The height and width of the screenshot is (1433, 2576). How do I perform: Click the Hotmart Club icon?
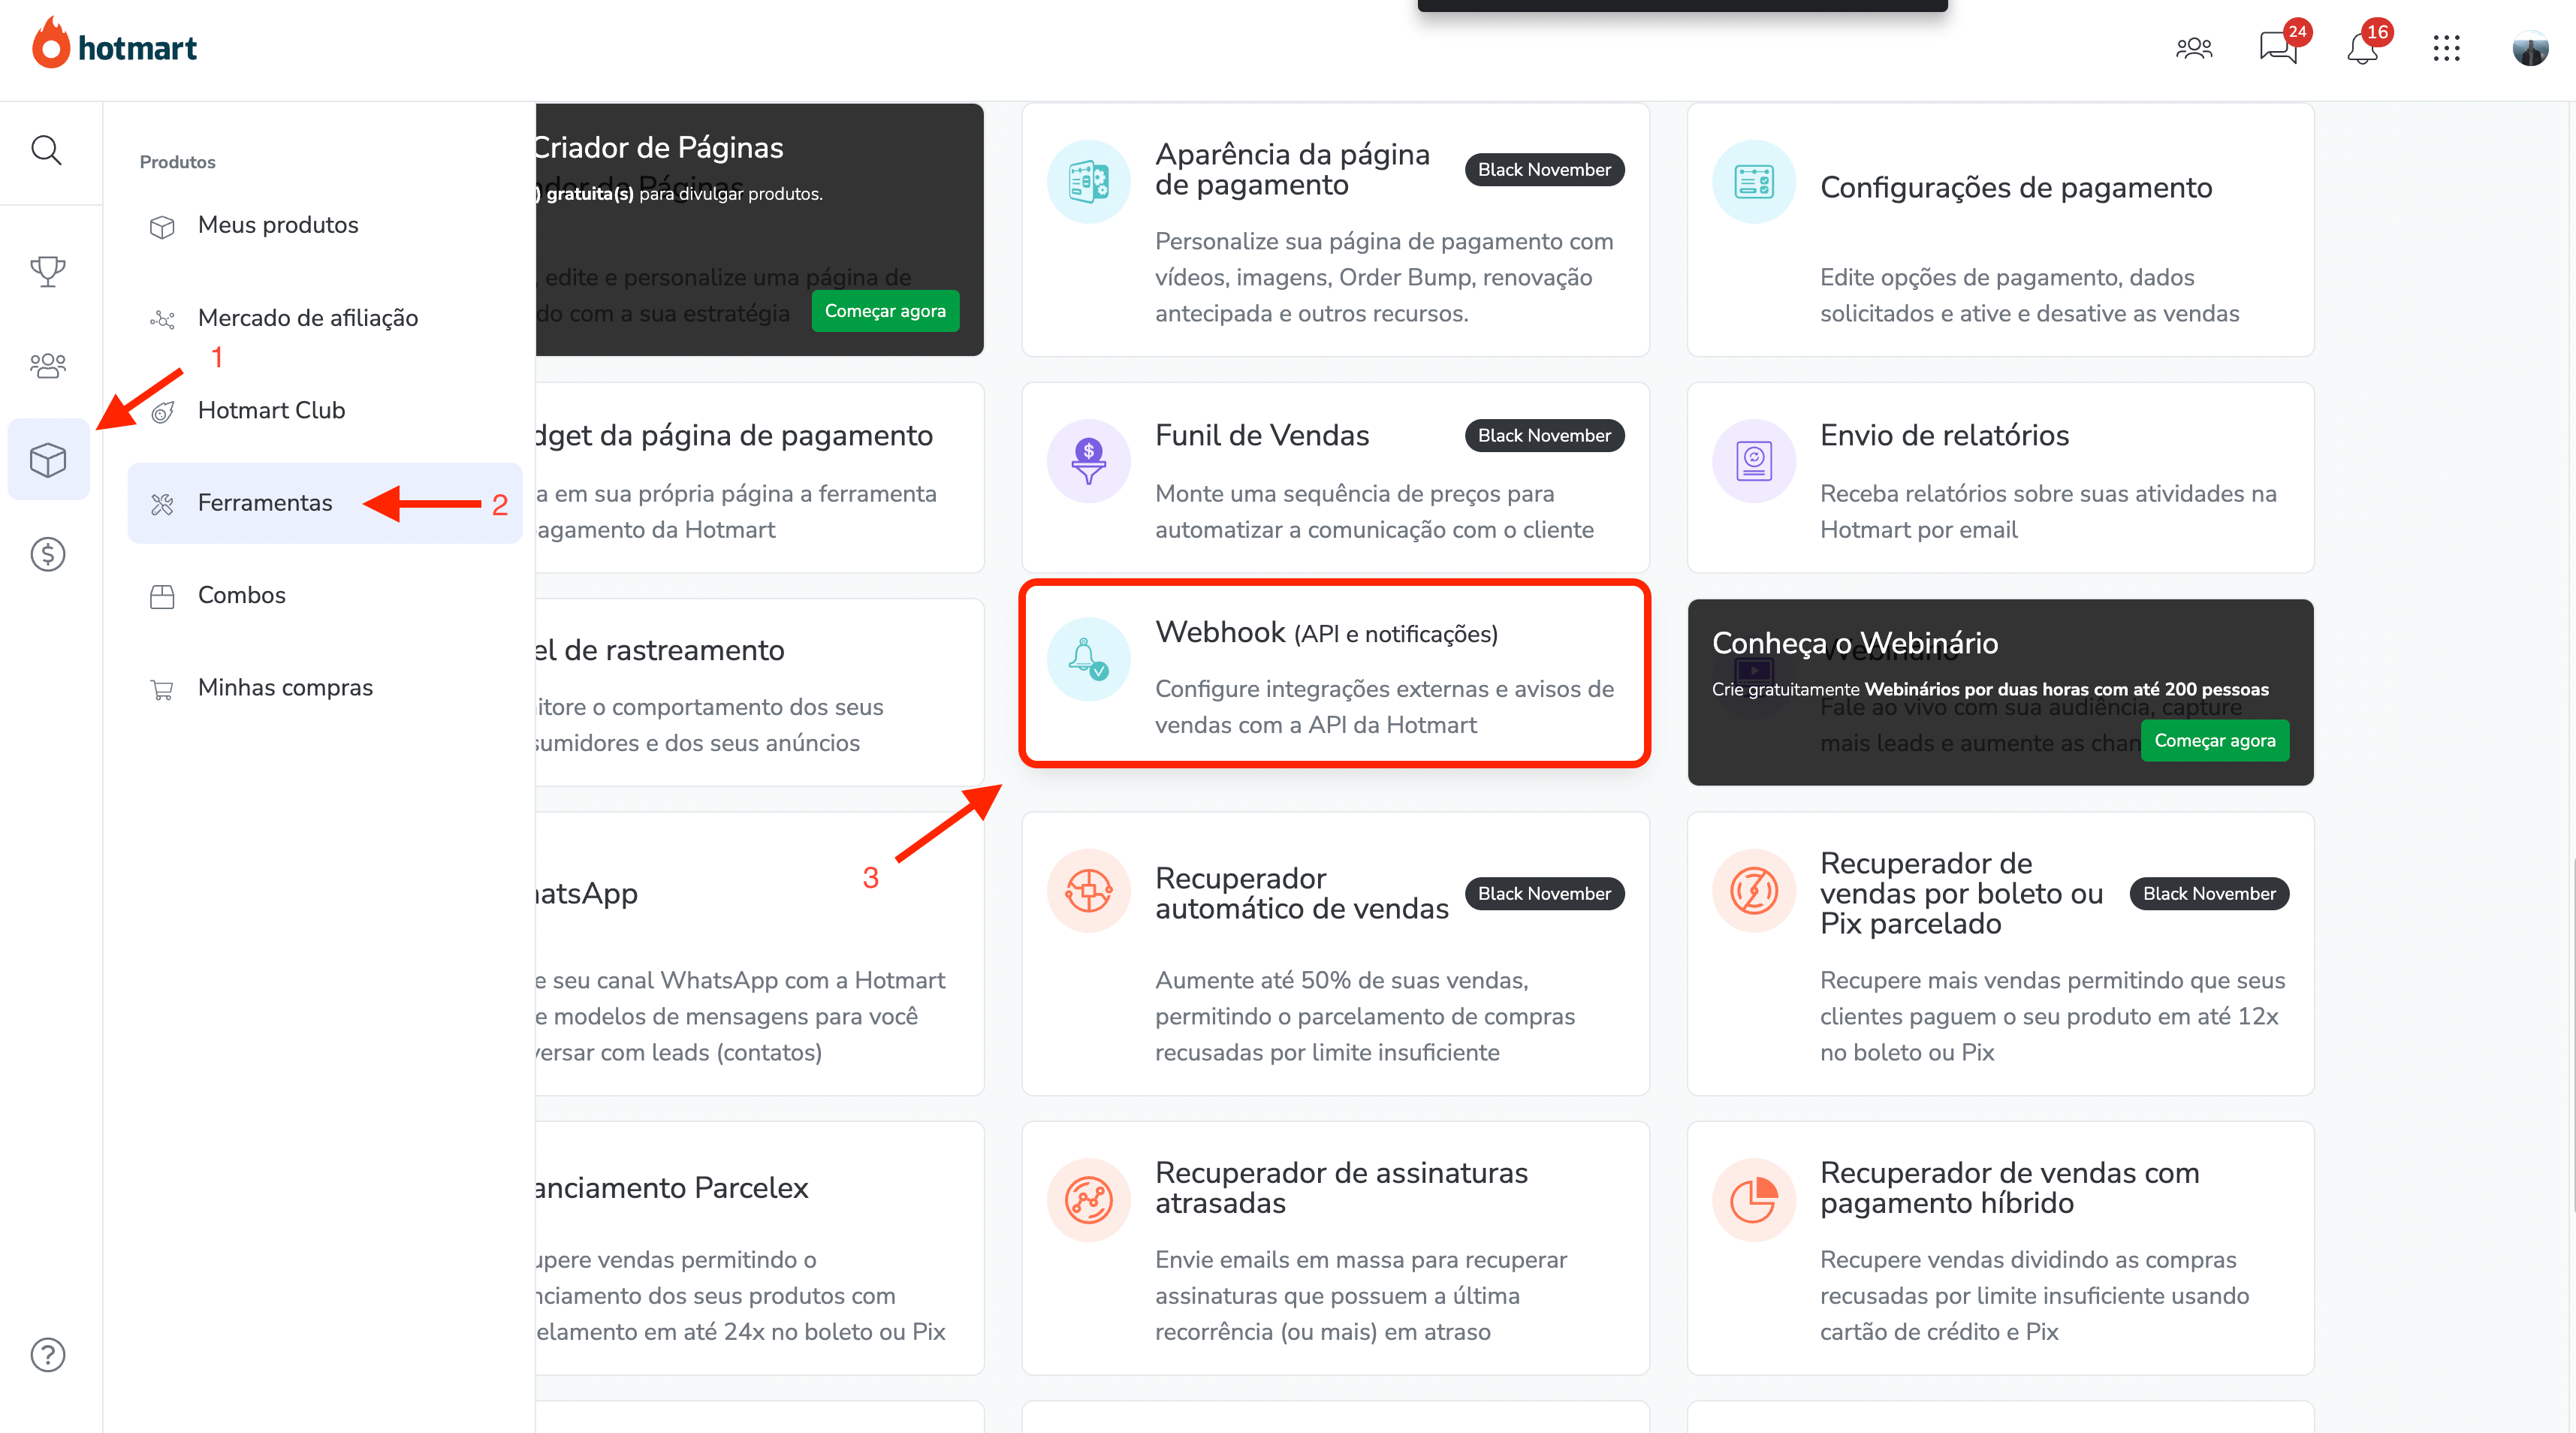tap(162, 412)
